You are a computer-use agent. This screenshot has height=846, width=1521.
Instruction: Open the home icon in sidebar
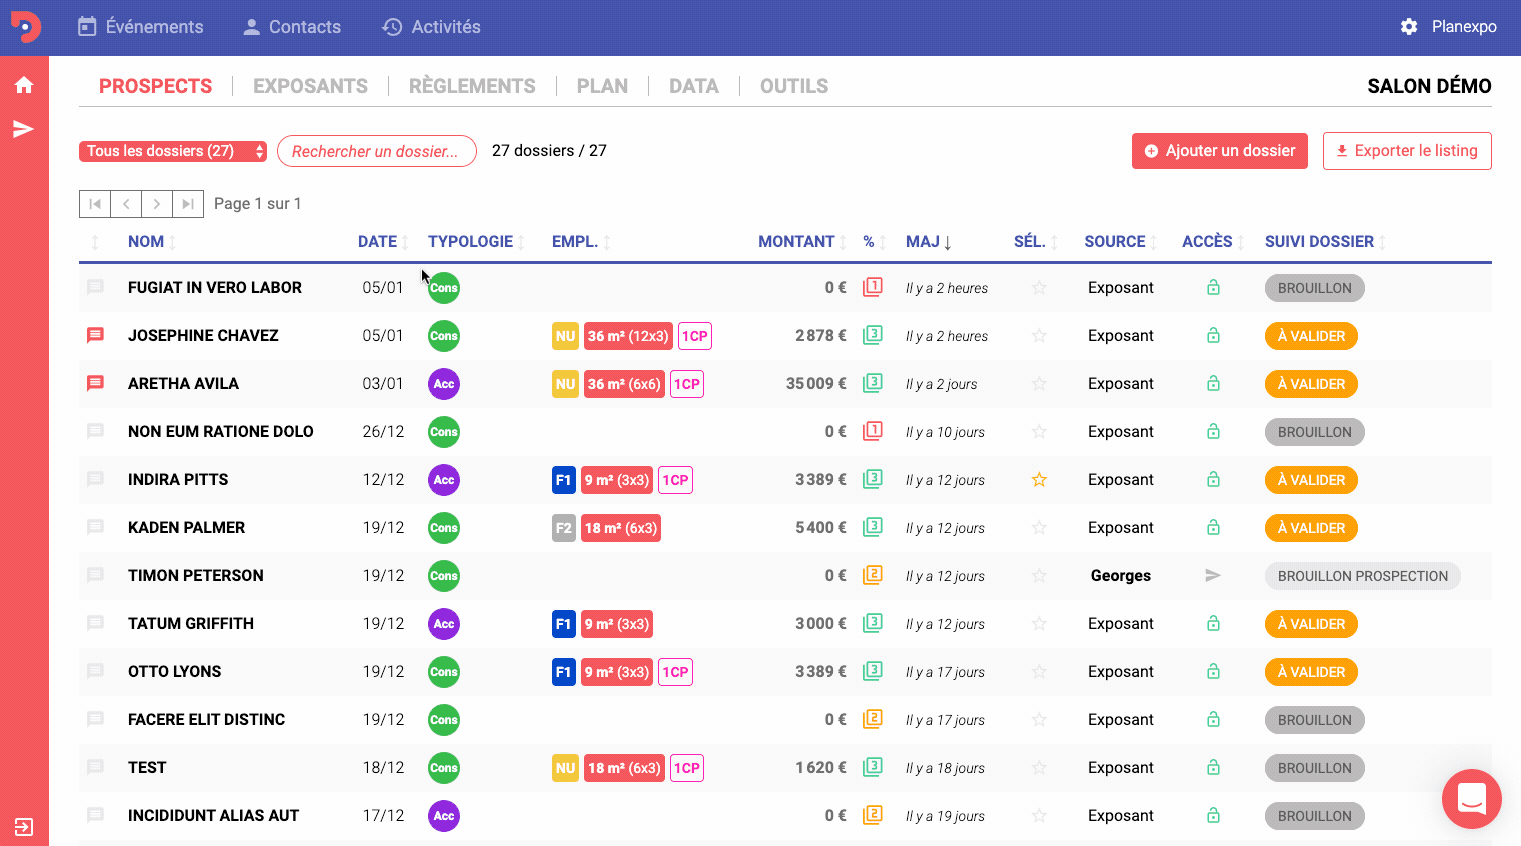[x=24, y=85]
